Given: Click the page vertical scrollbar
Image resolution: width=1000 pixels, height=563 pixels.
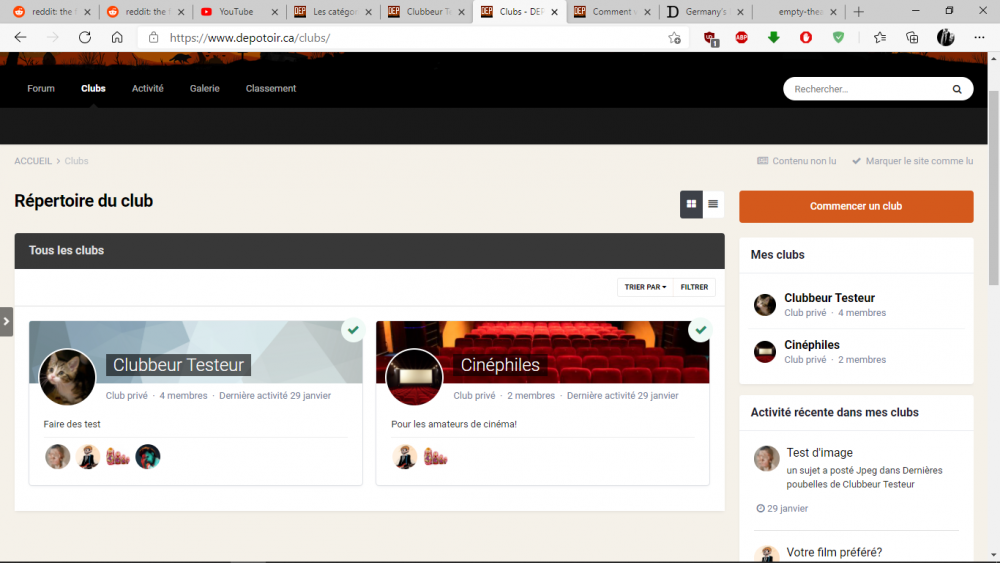Looking at the screenshot, I should tap(993, 300).
